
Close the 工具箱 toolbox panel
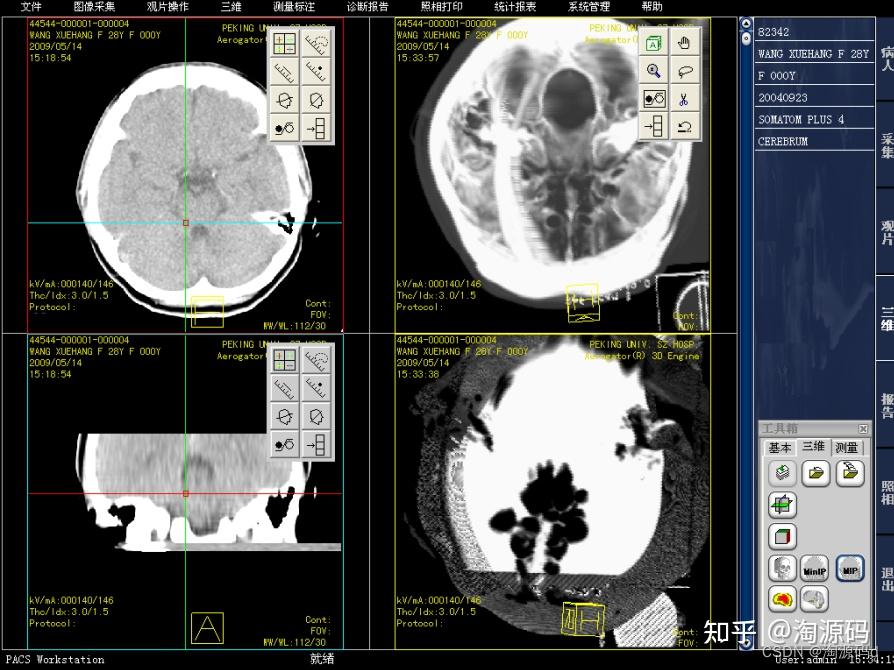(863, 428)
